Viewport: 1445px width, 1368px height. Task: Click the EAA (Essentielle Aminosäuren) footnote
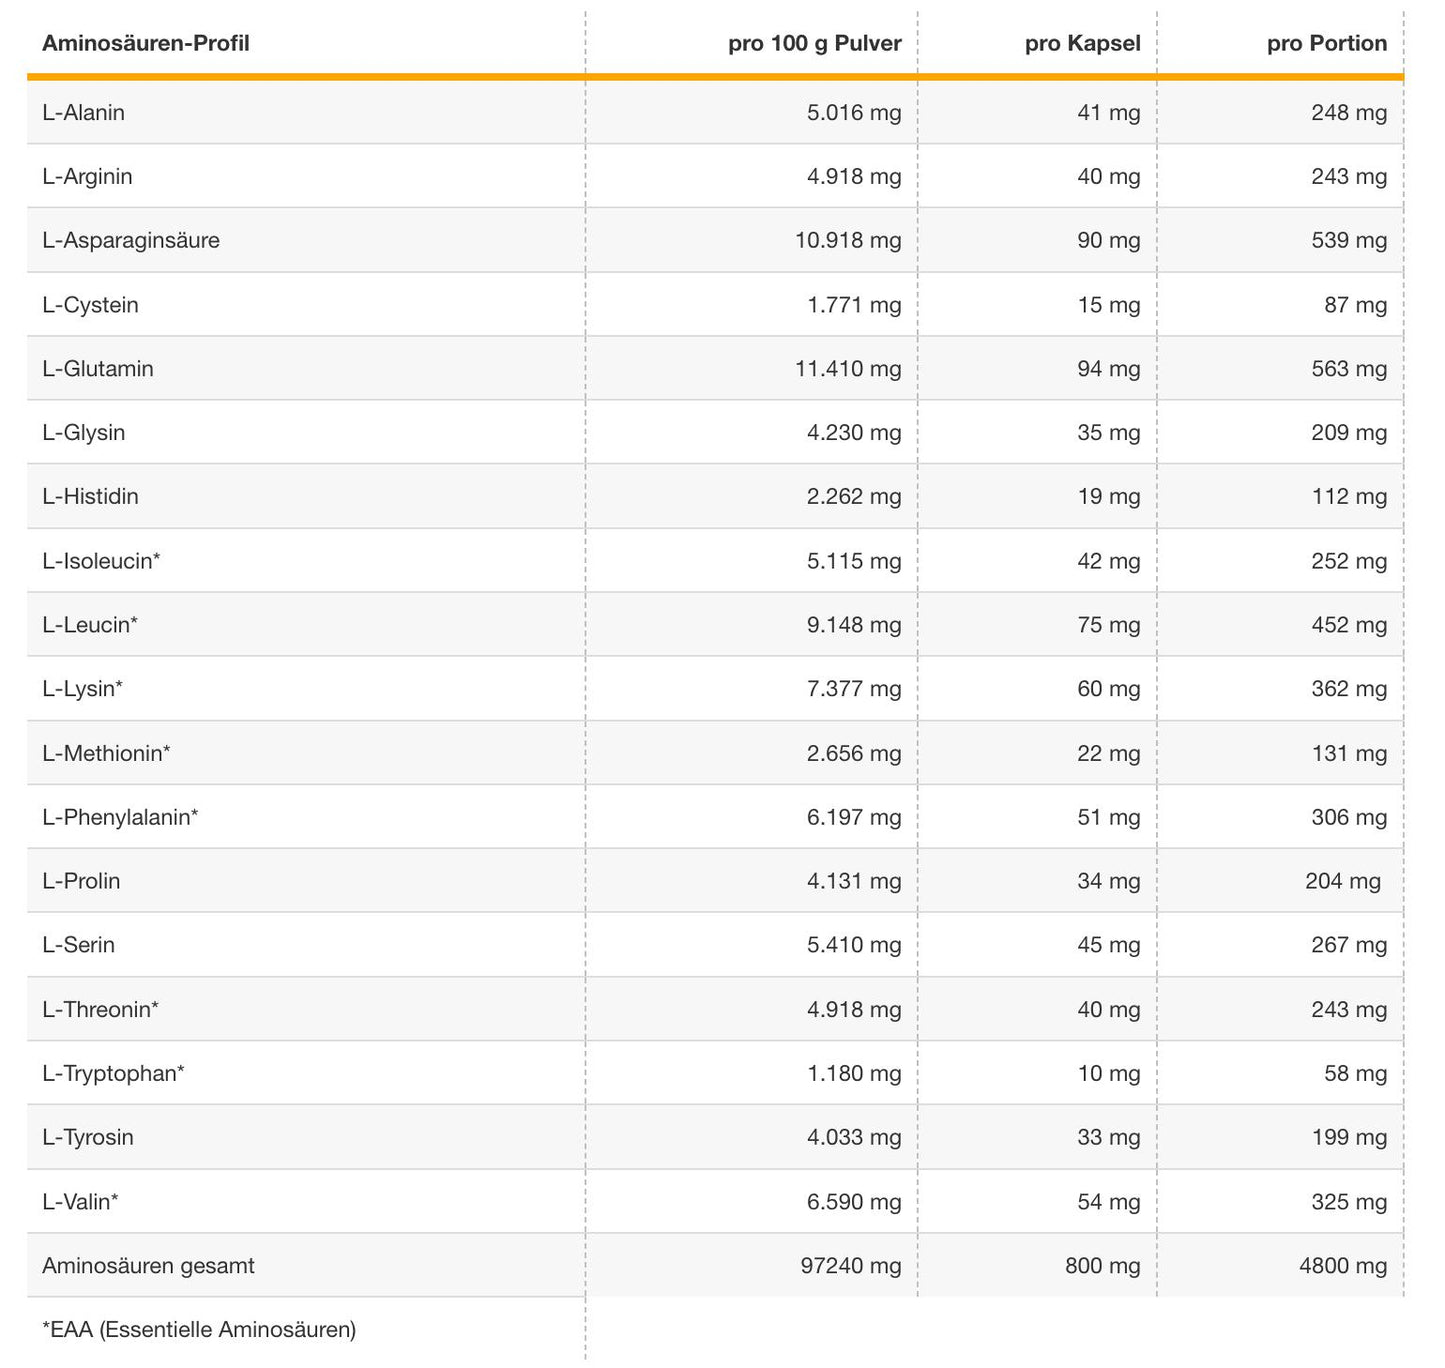coord(199,1330)
